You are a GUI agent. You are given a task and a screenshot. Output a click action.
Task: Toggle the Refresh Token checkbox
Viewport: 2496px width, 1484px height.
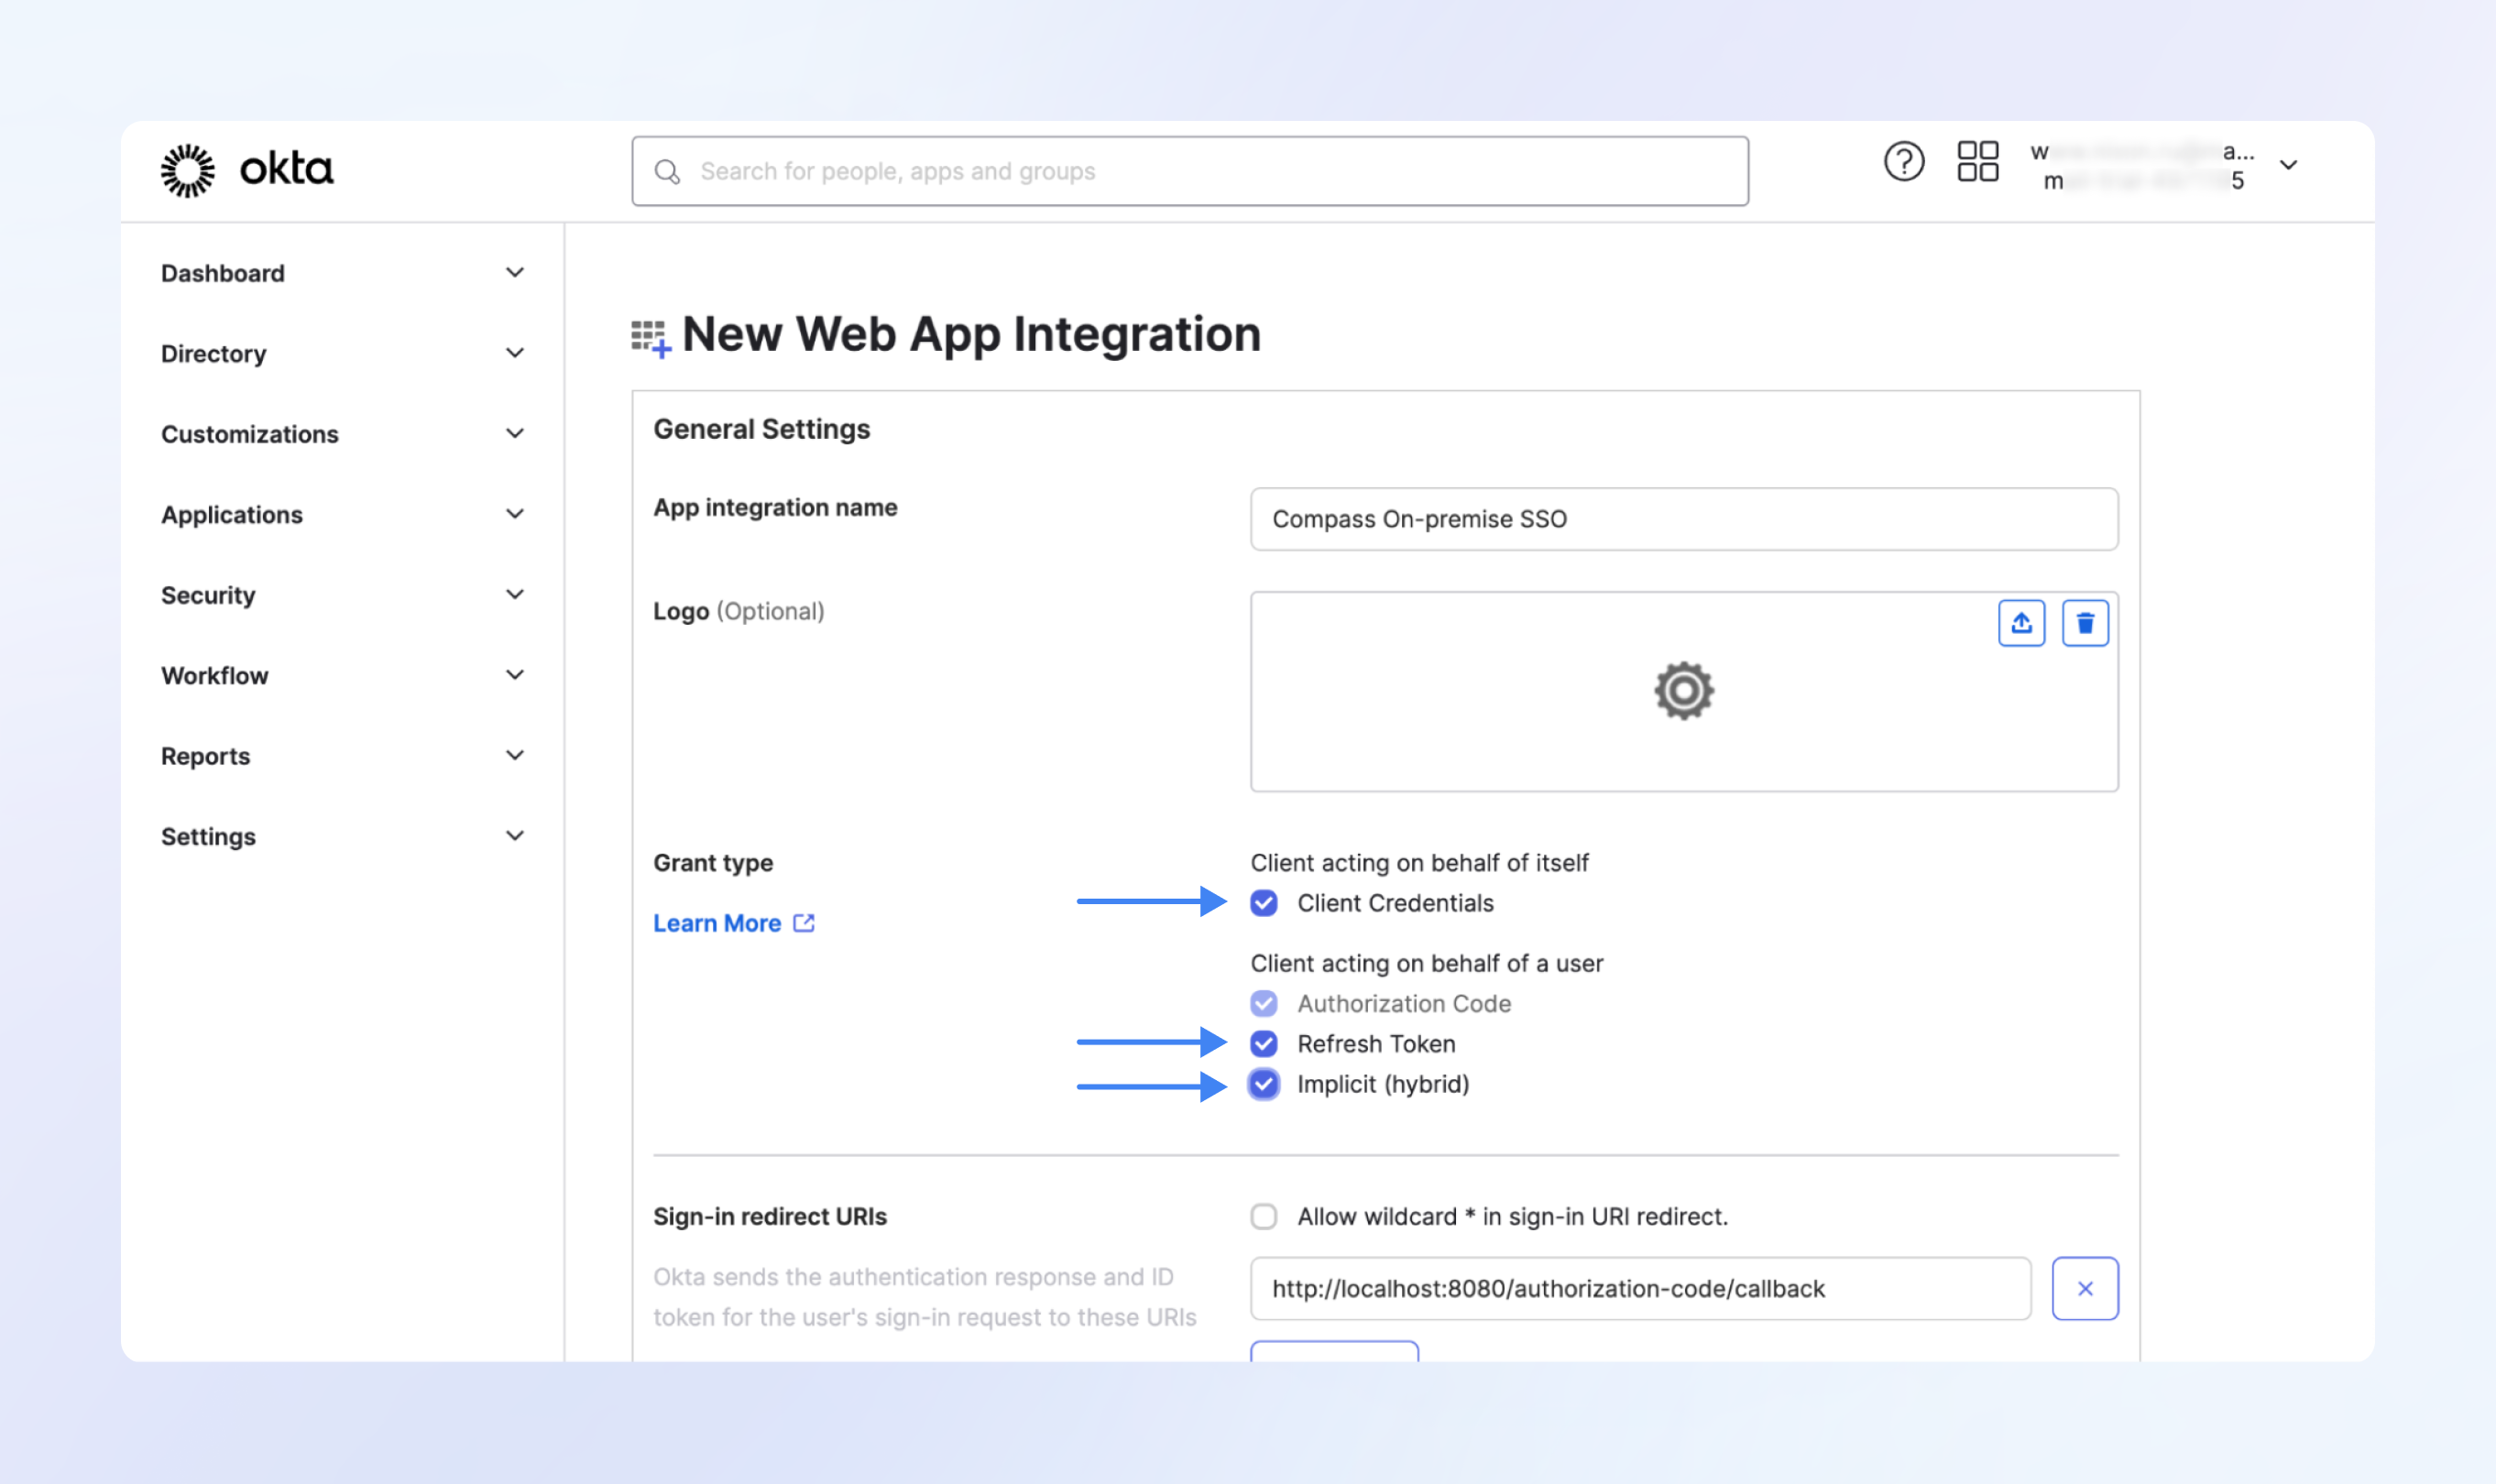[x=1264, y=1044]
